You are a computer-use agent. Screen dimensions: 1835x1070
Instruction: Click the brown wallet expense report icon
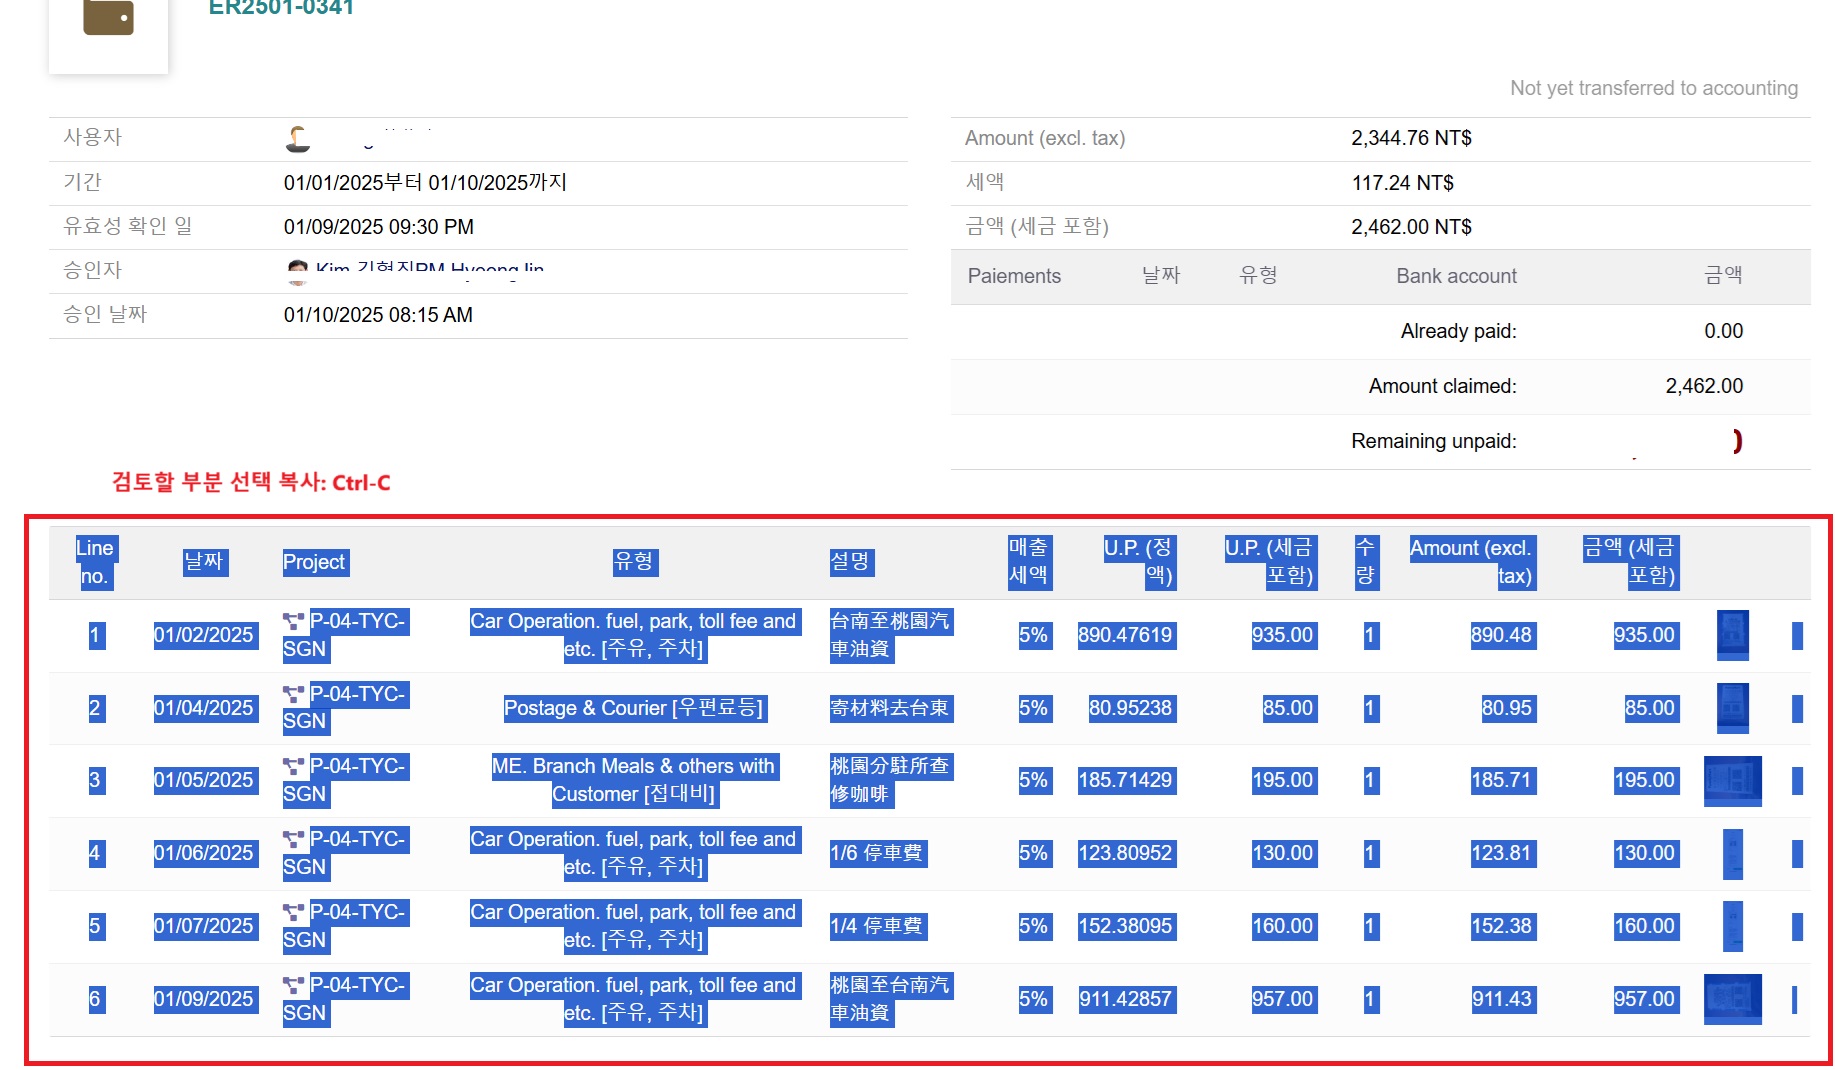(108, 19)
